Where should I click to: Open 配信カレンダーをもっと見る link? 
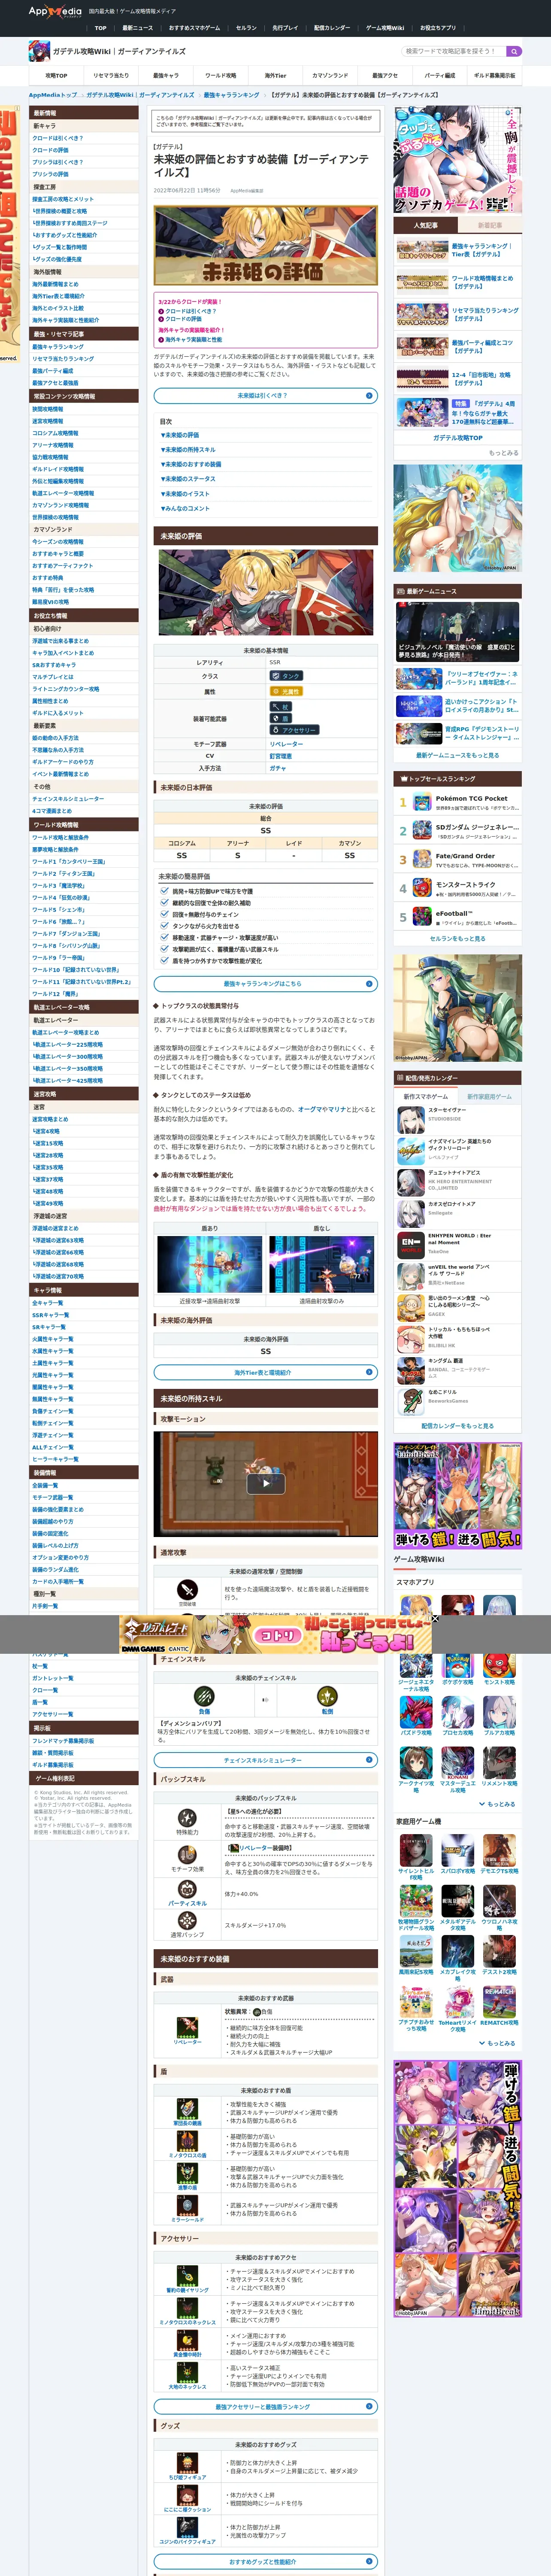point(457,1426)
